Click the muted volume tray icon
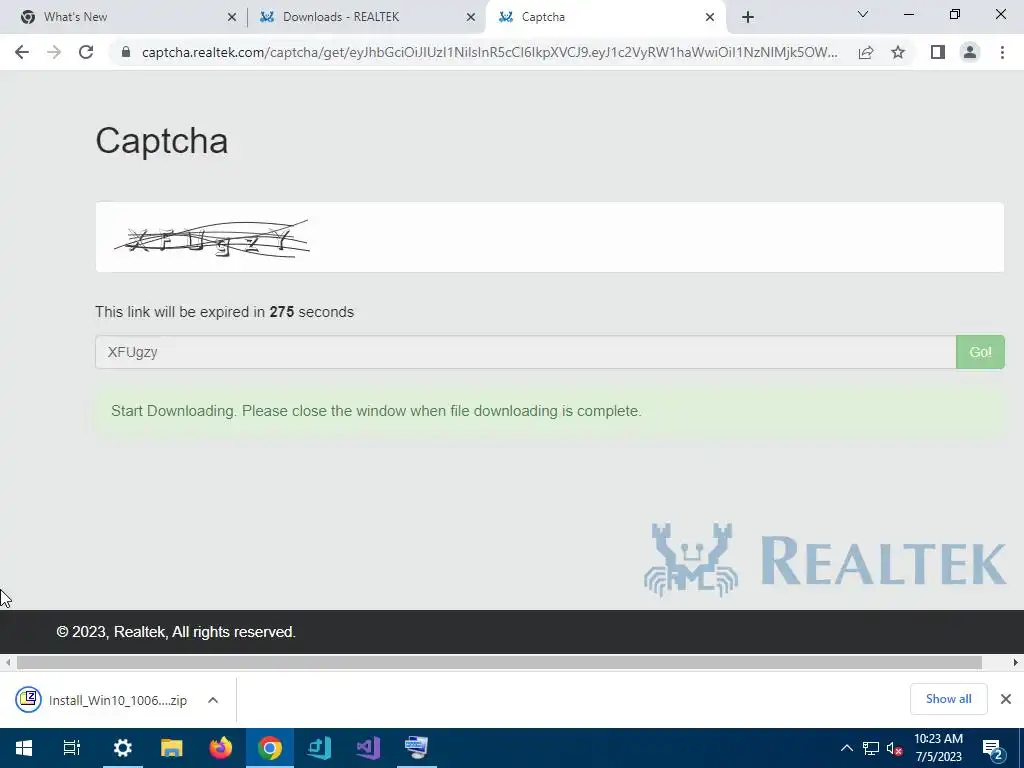1024x768 pixels. 894,748
